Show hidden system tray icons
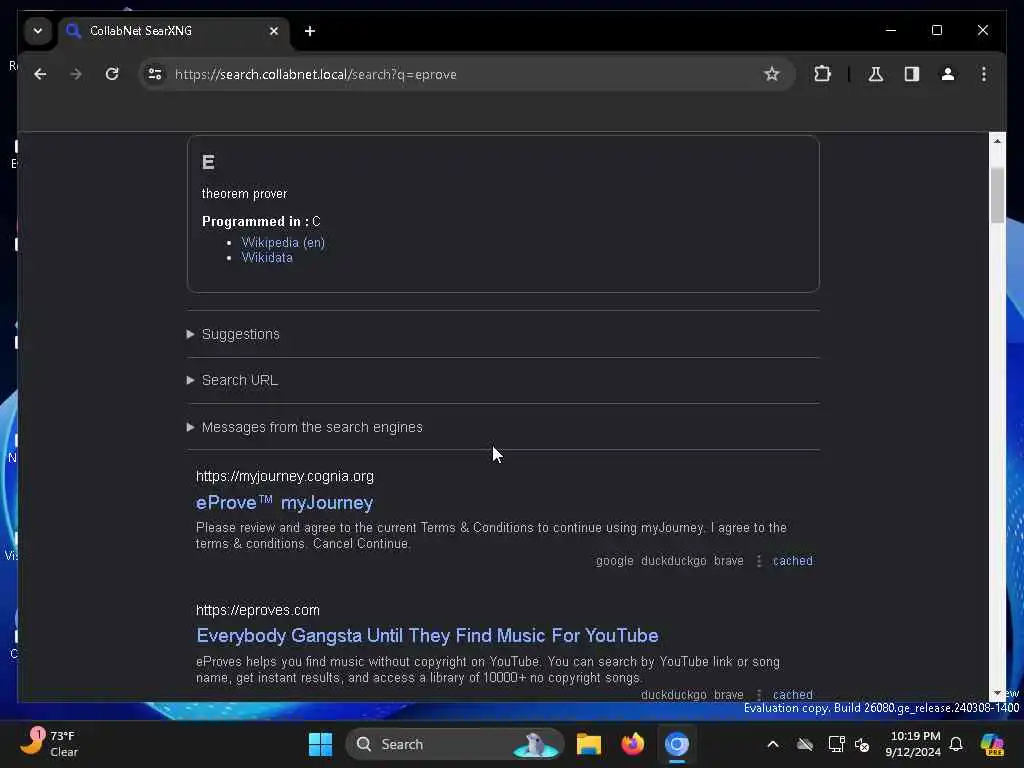The height and width of the screenshot is (768, 1024). (x=773, y=744)
